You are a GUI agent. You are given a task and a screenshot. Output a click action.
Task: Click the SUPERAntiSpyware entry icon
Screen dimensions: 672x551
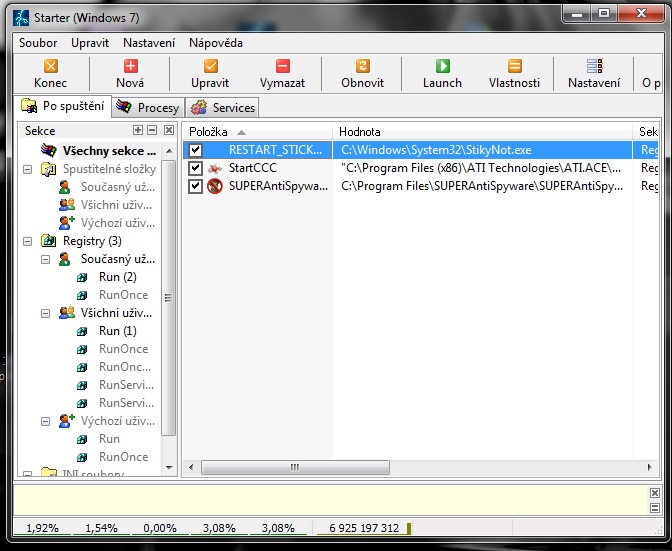215,186
